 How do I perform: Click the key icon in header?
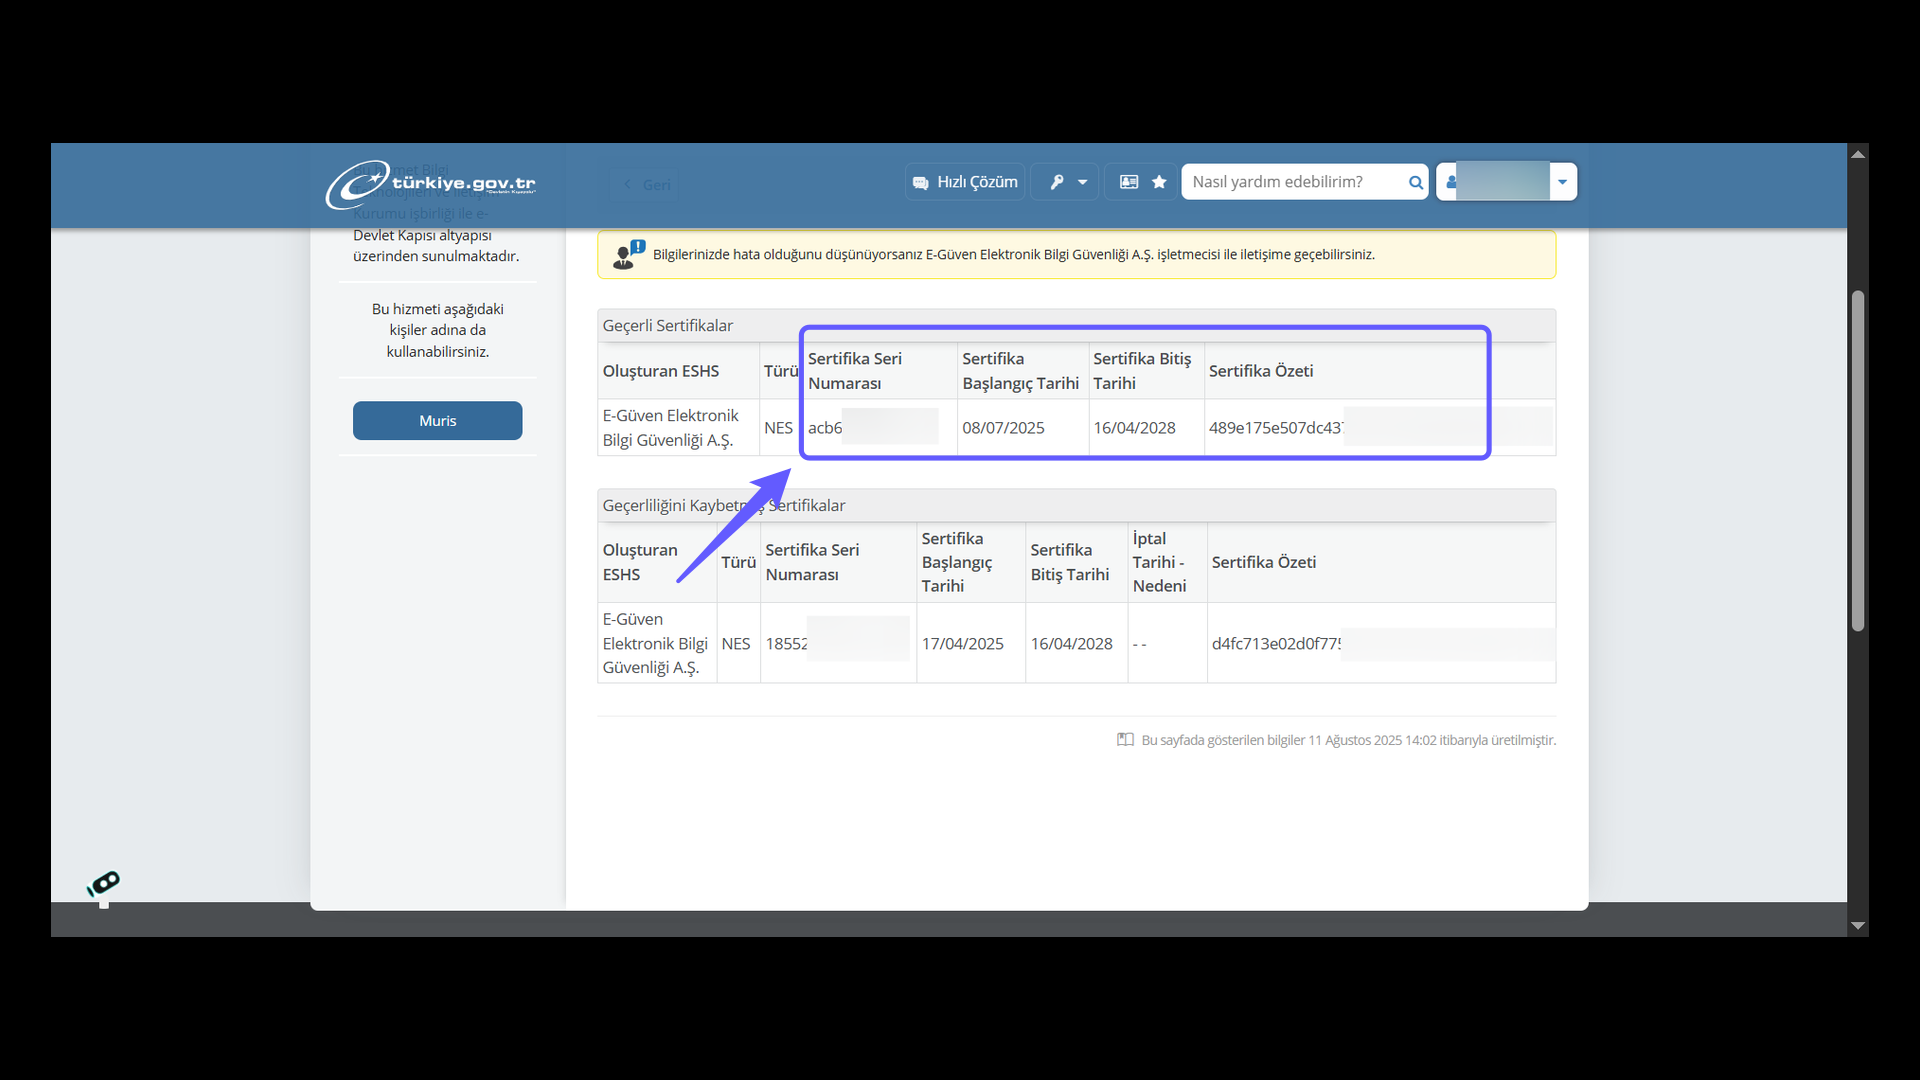point(1056,182)
